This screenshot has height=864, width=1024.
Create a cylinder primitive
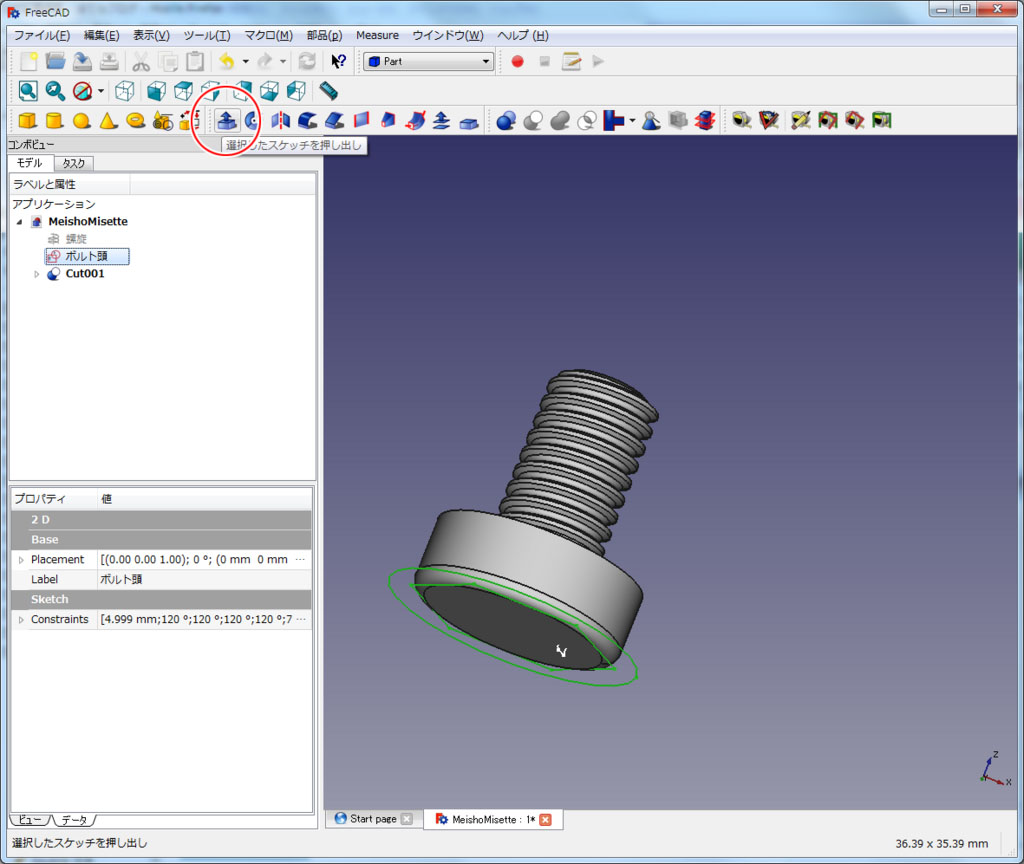click(54, 120)
